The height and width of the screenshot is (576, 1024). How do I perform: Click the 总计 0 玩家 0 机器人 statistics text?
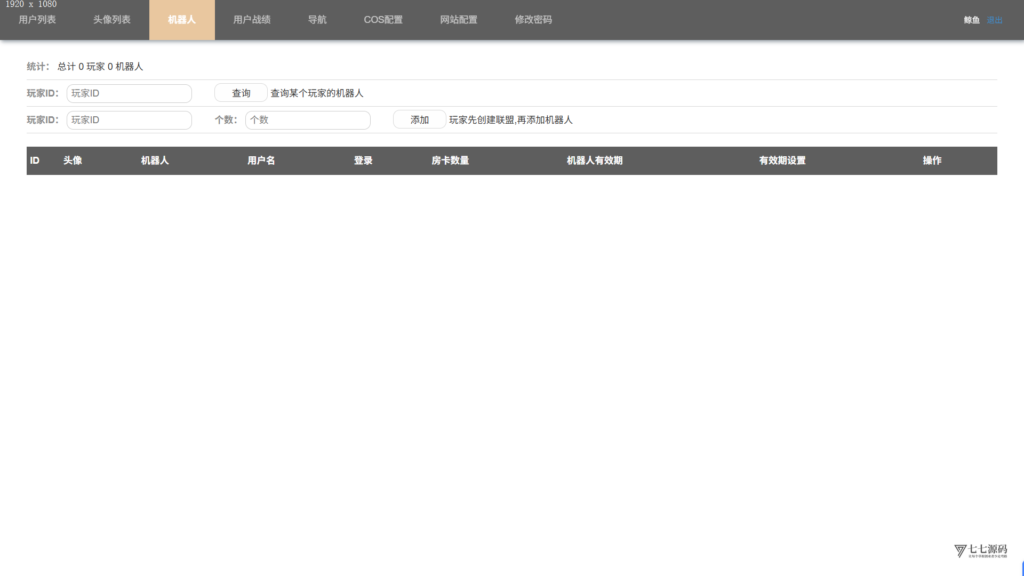click(x=100, y=67)
